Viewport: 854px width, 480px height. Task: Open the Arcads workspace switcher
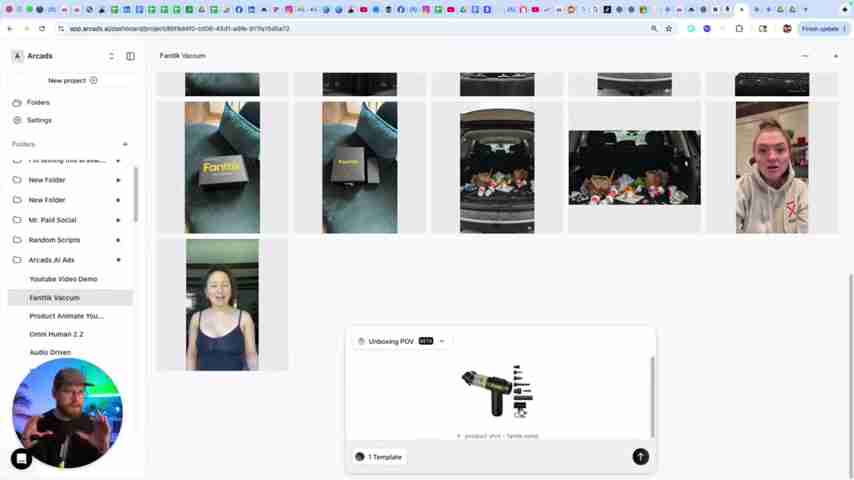pos(65,56)
